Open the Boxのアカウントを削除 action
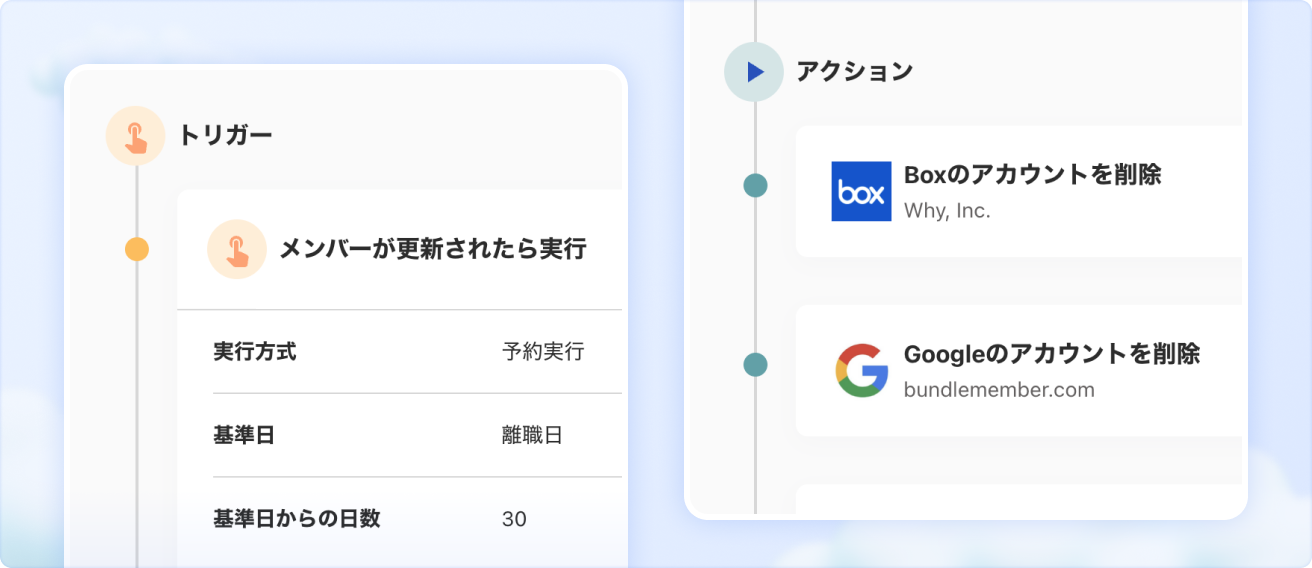The height and width of the screenshot is (568, 1312). pyautogui.click(x=1032, y=175)
